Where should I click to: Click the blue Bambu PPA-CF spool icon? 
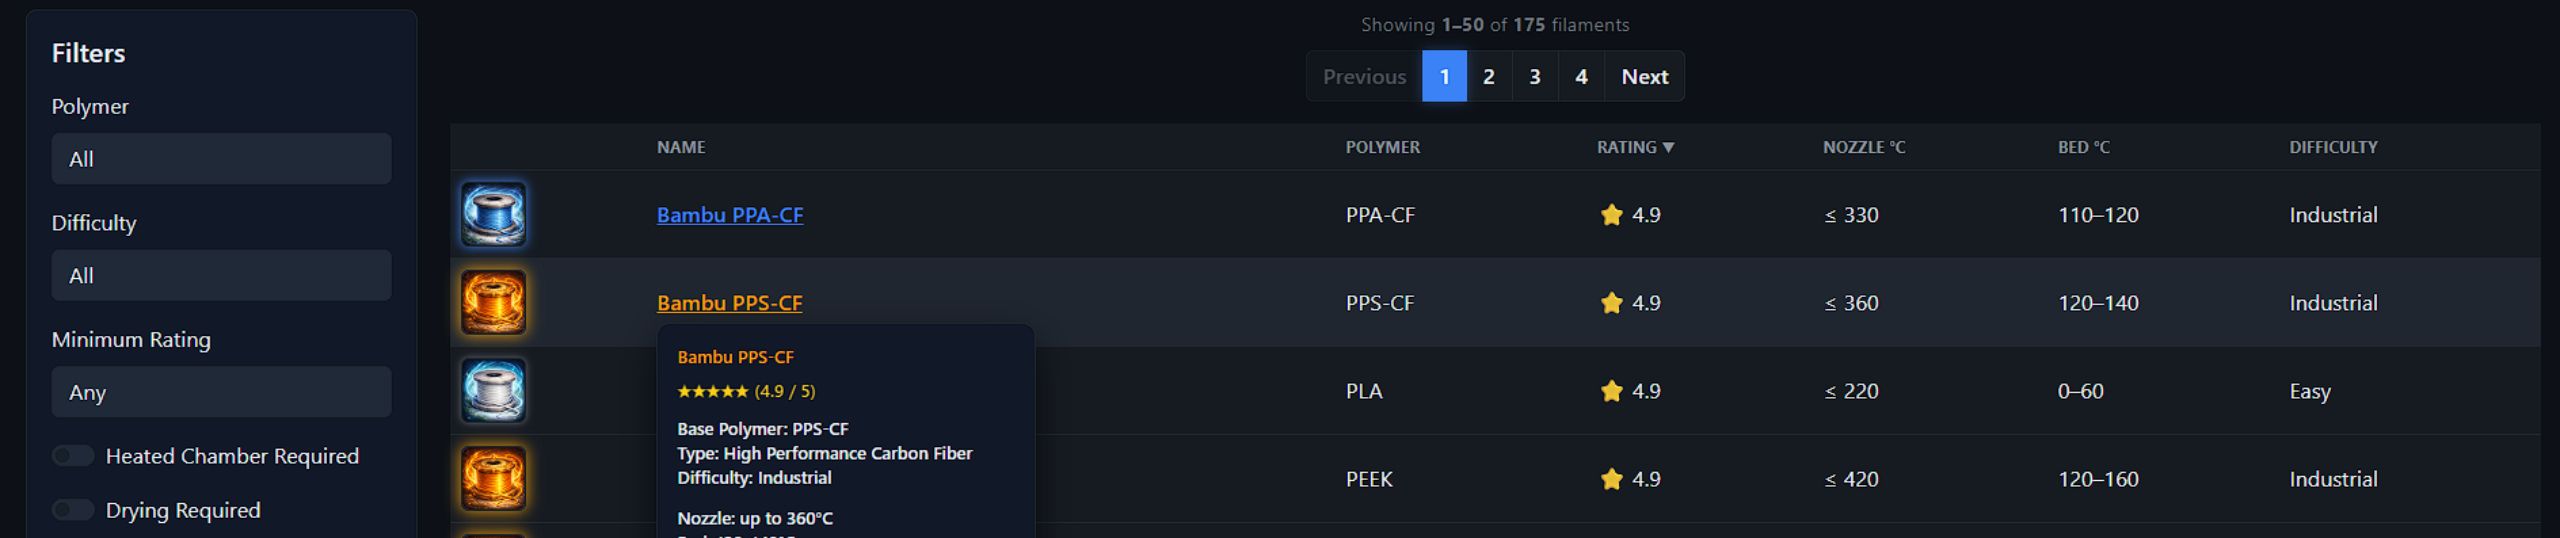tap(493, 214)
